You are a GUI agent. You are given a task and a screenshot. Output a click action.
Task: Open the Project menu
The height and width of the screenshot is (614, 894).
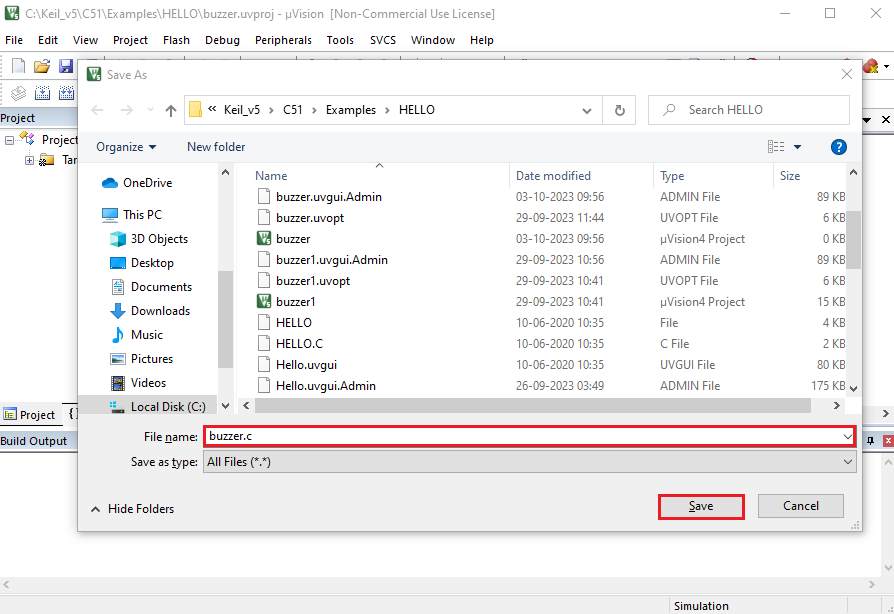[130, 40]
